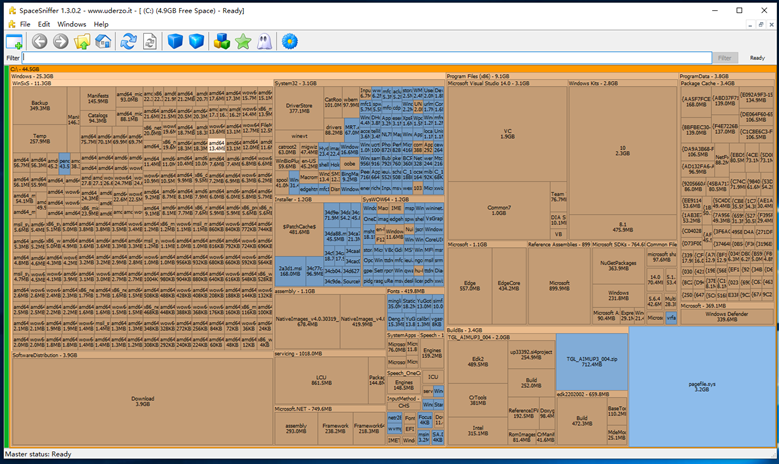Click the Home house icon
Viewport: 779px width, 464px height.
103,41
